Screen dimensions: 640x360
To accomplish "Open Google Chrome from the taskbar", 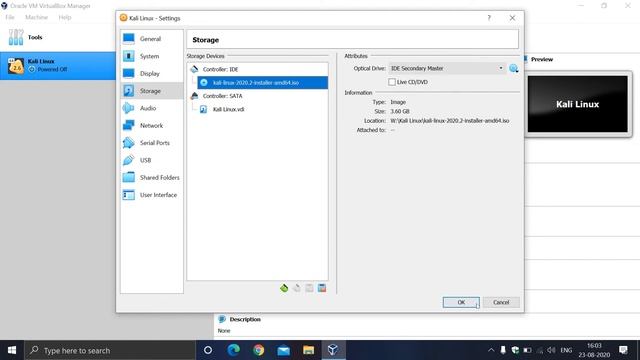I will coord(258,350).
